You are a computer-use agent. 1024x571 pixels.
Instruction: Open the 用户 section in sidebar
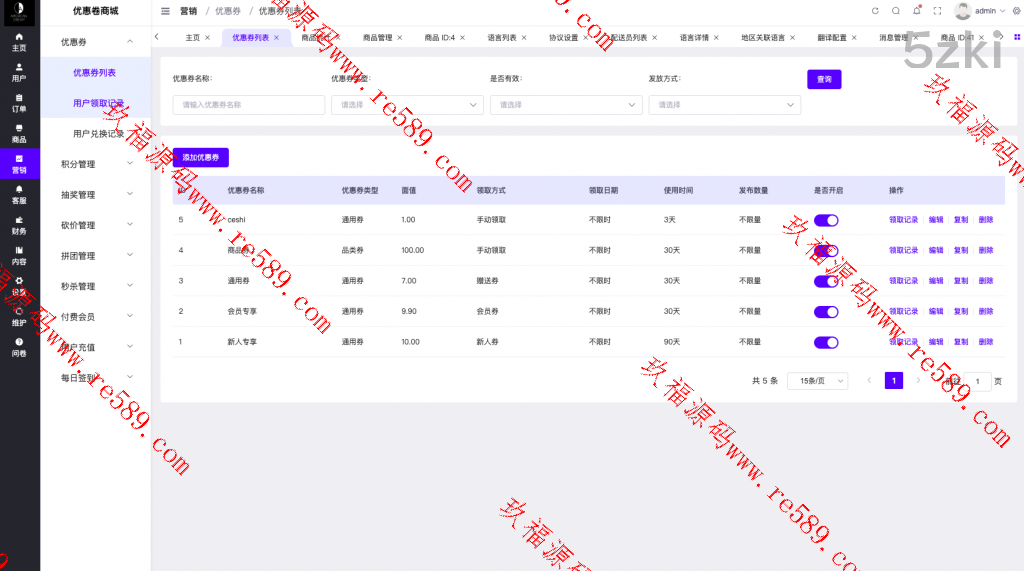pos(19,72)
